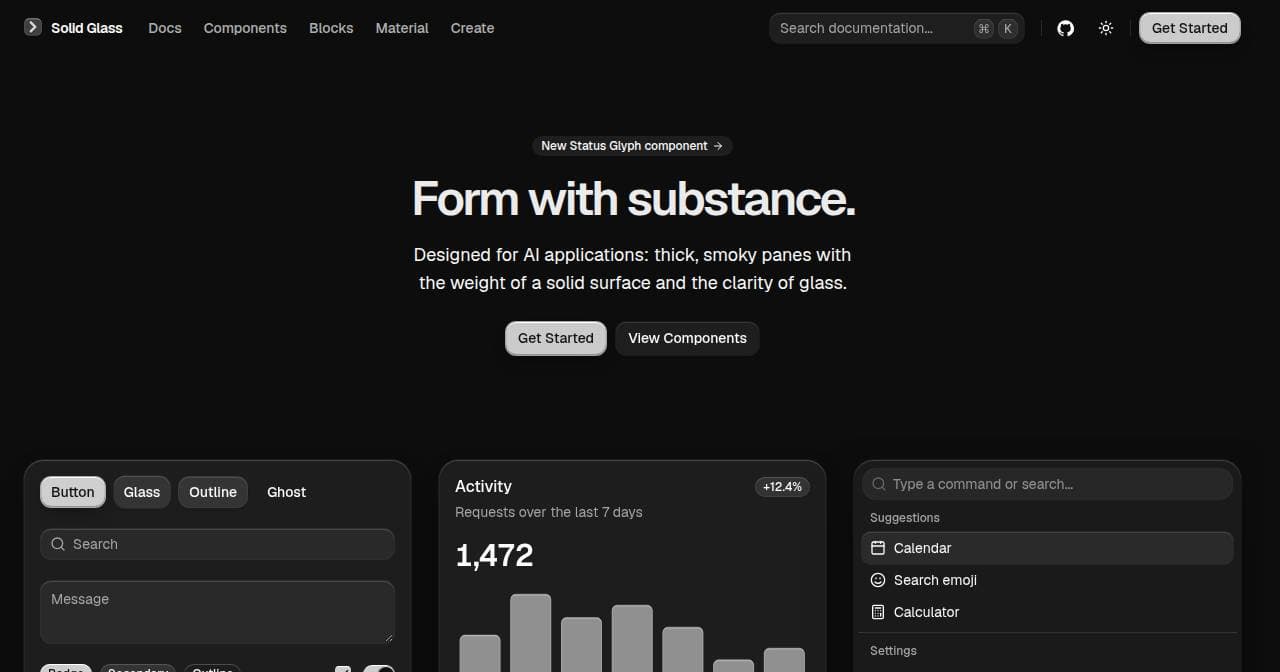Focus the Type a command or search field
This screenshot has width=1280, height=672.
[1047, 484]
